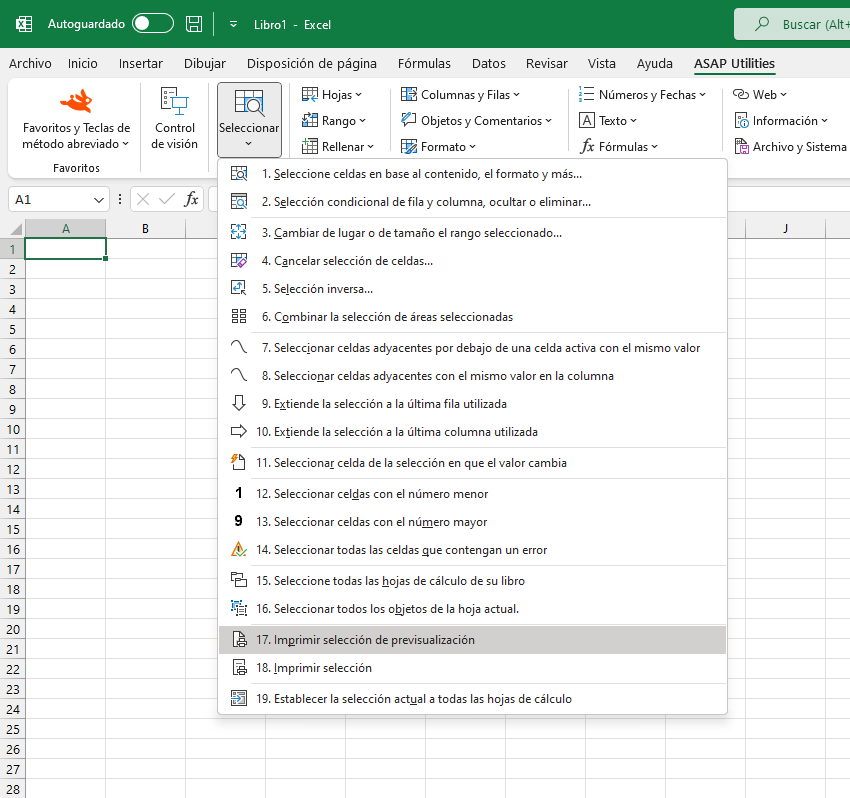Viewport: 850px width, 798px height.
Task: Choose Selección condicional de fila y columna
Action: coord(472,202)
